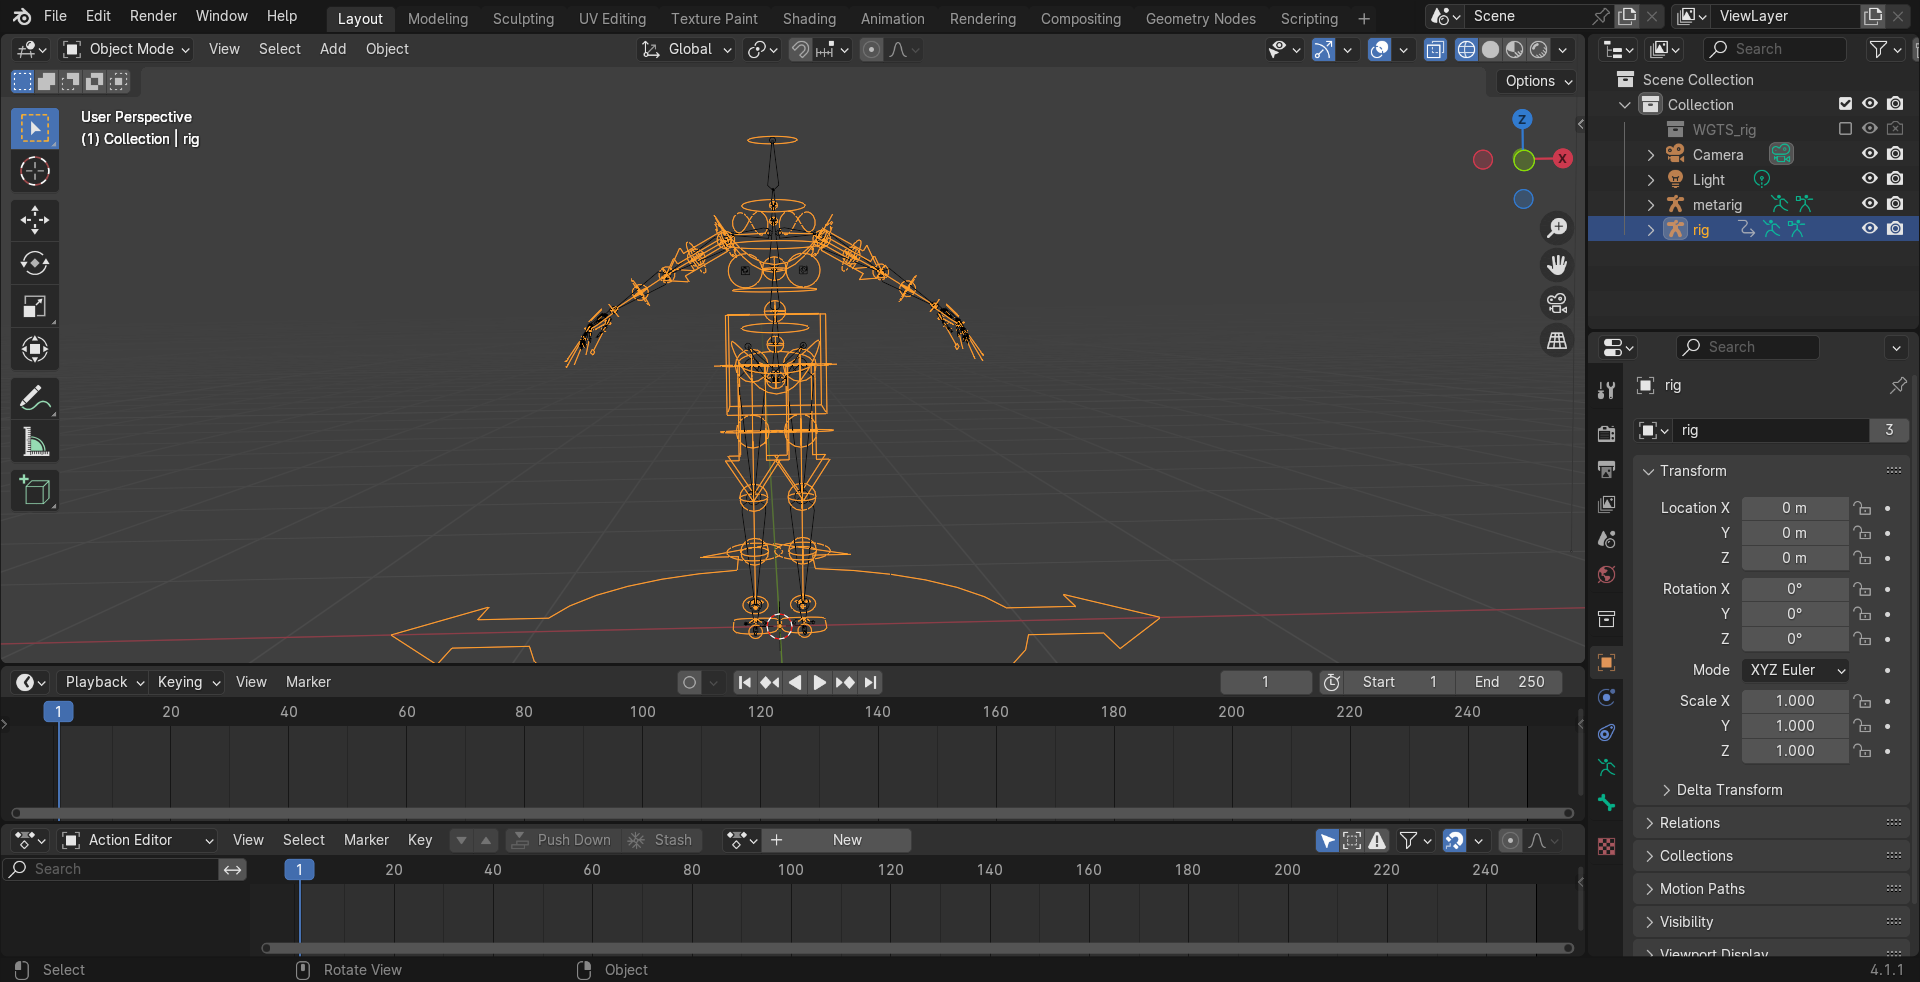Activate the Select Box tool
The height and width of the screenshot is (982, 1920).
[x=35, y=129]
